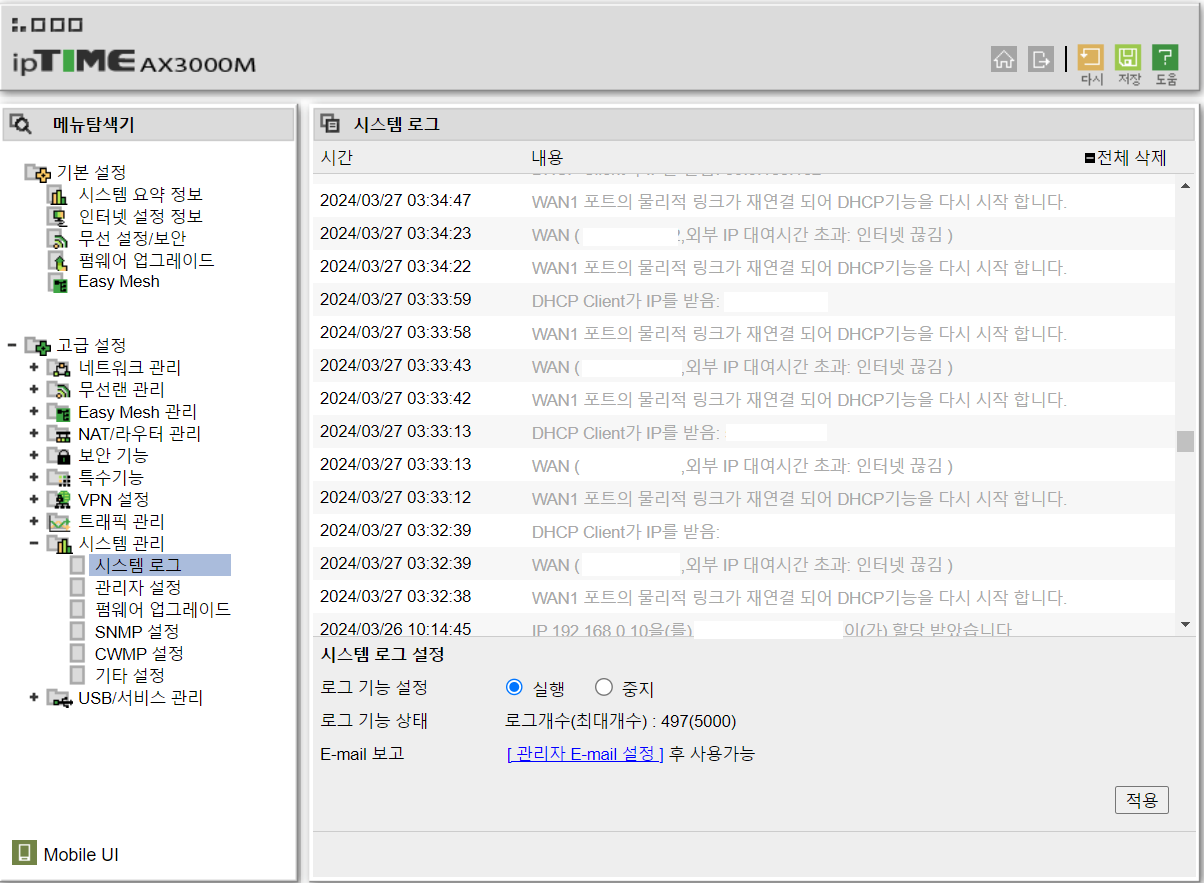
Task: Click the VPN 설정 icon
Action: 60,500
